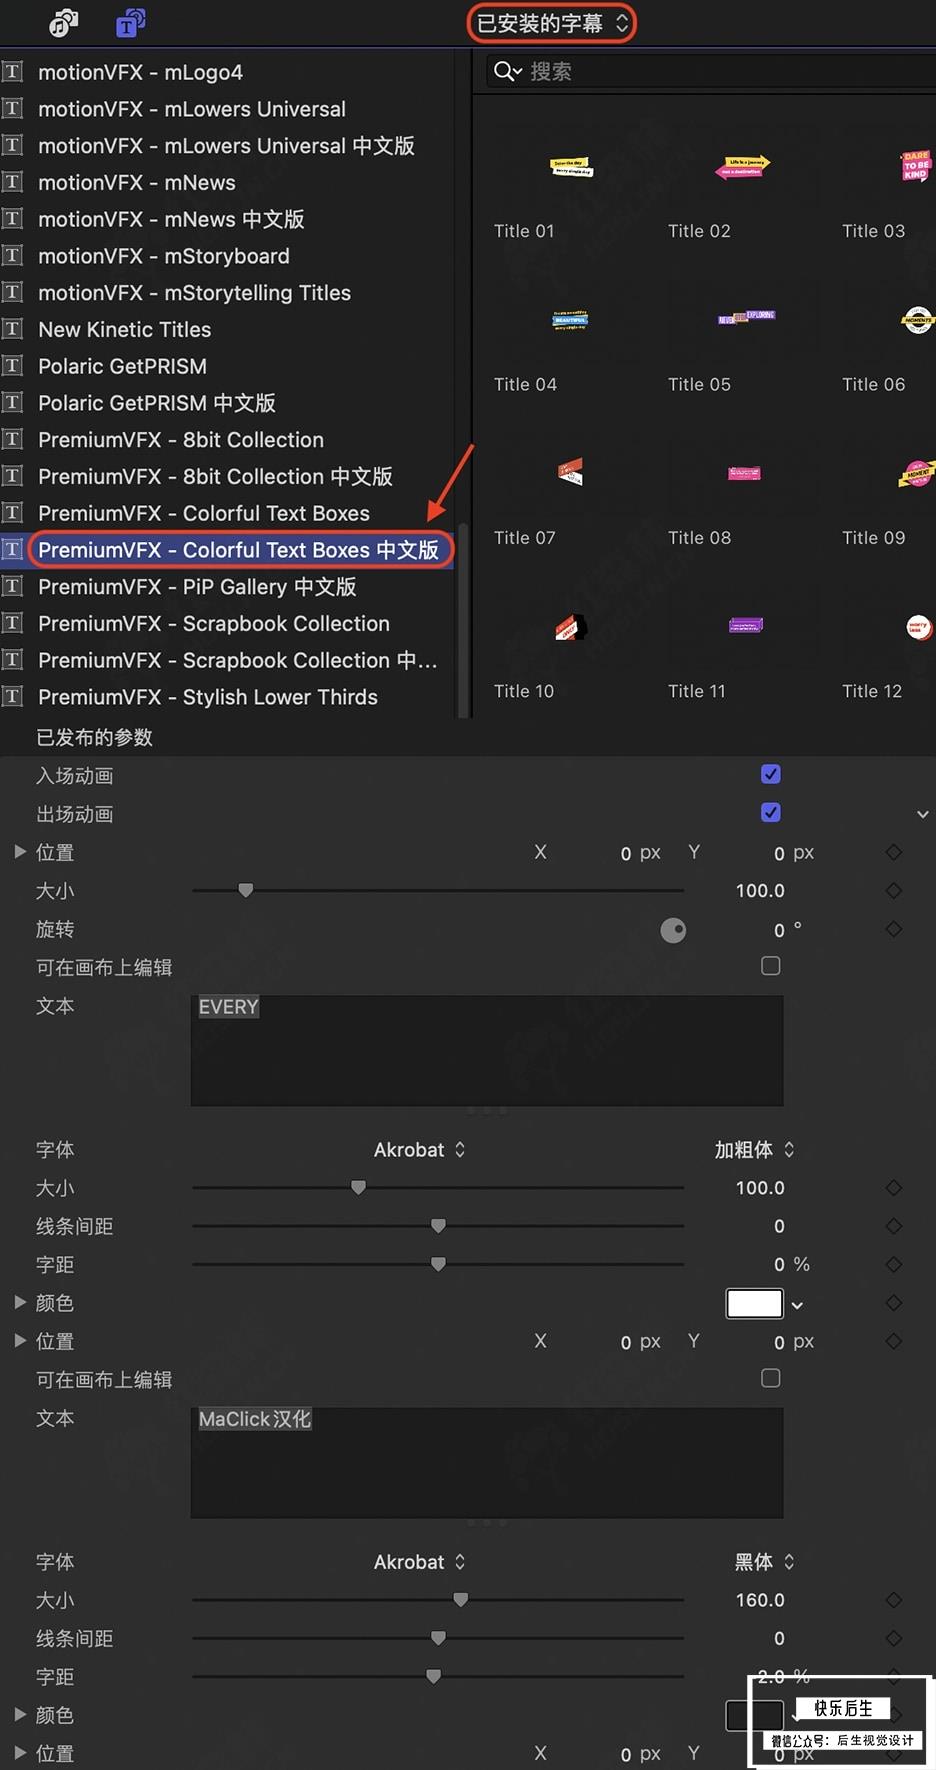936x1770 pixels.
Task: Select the Title 10 thumbnail
Action: tap(570, 627)
